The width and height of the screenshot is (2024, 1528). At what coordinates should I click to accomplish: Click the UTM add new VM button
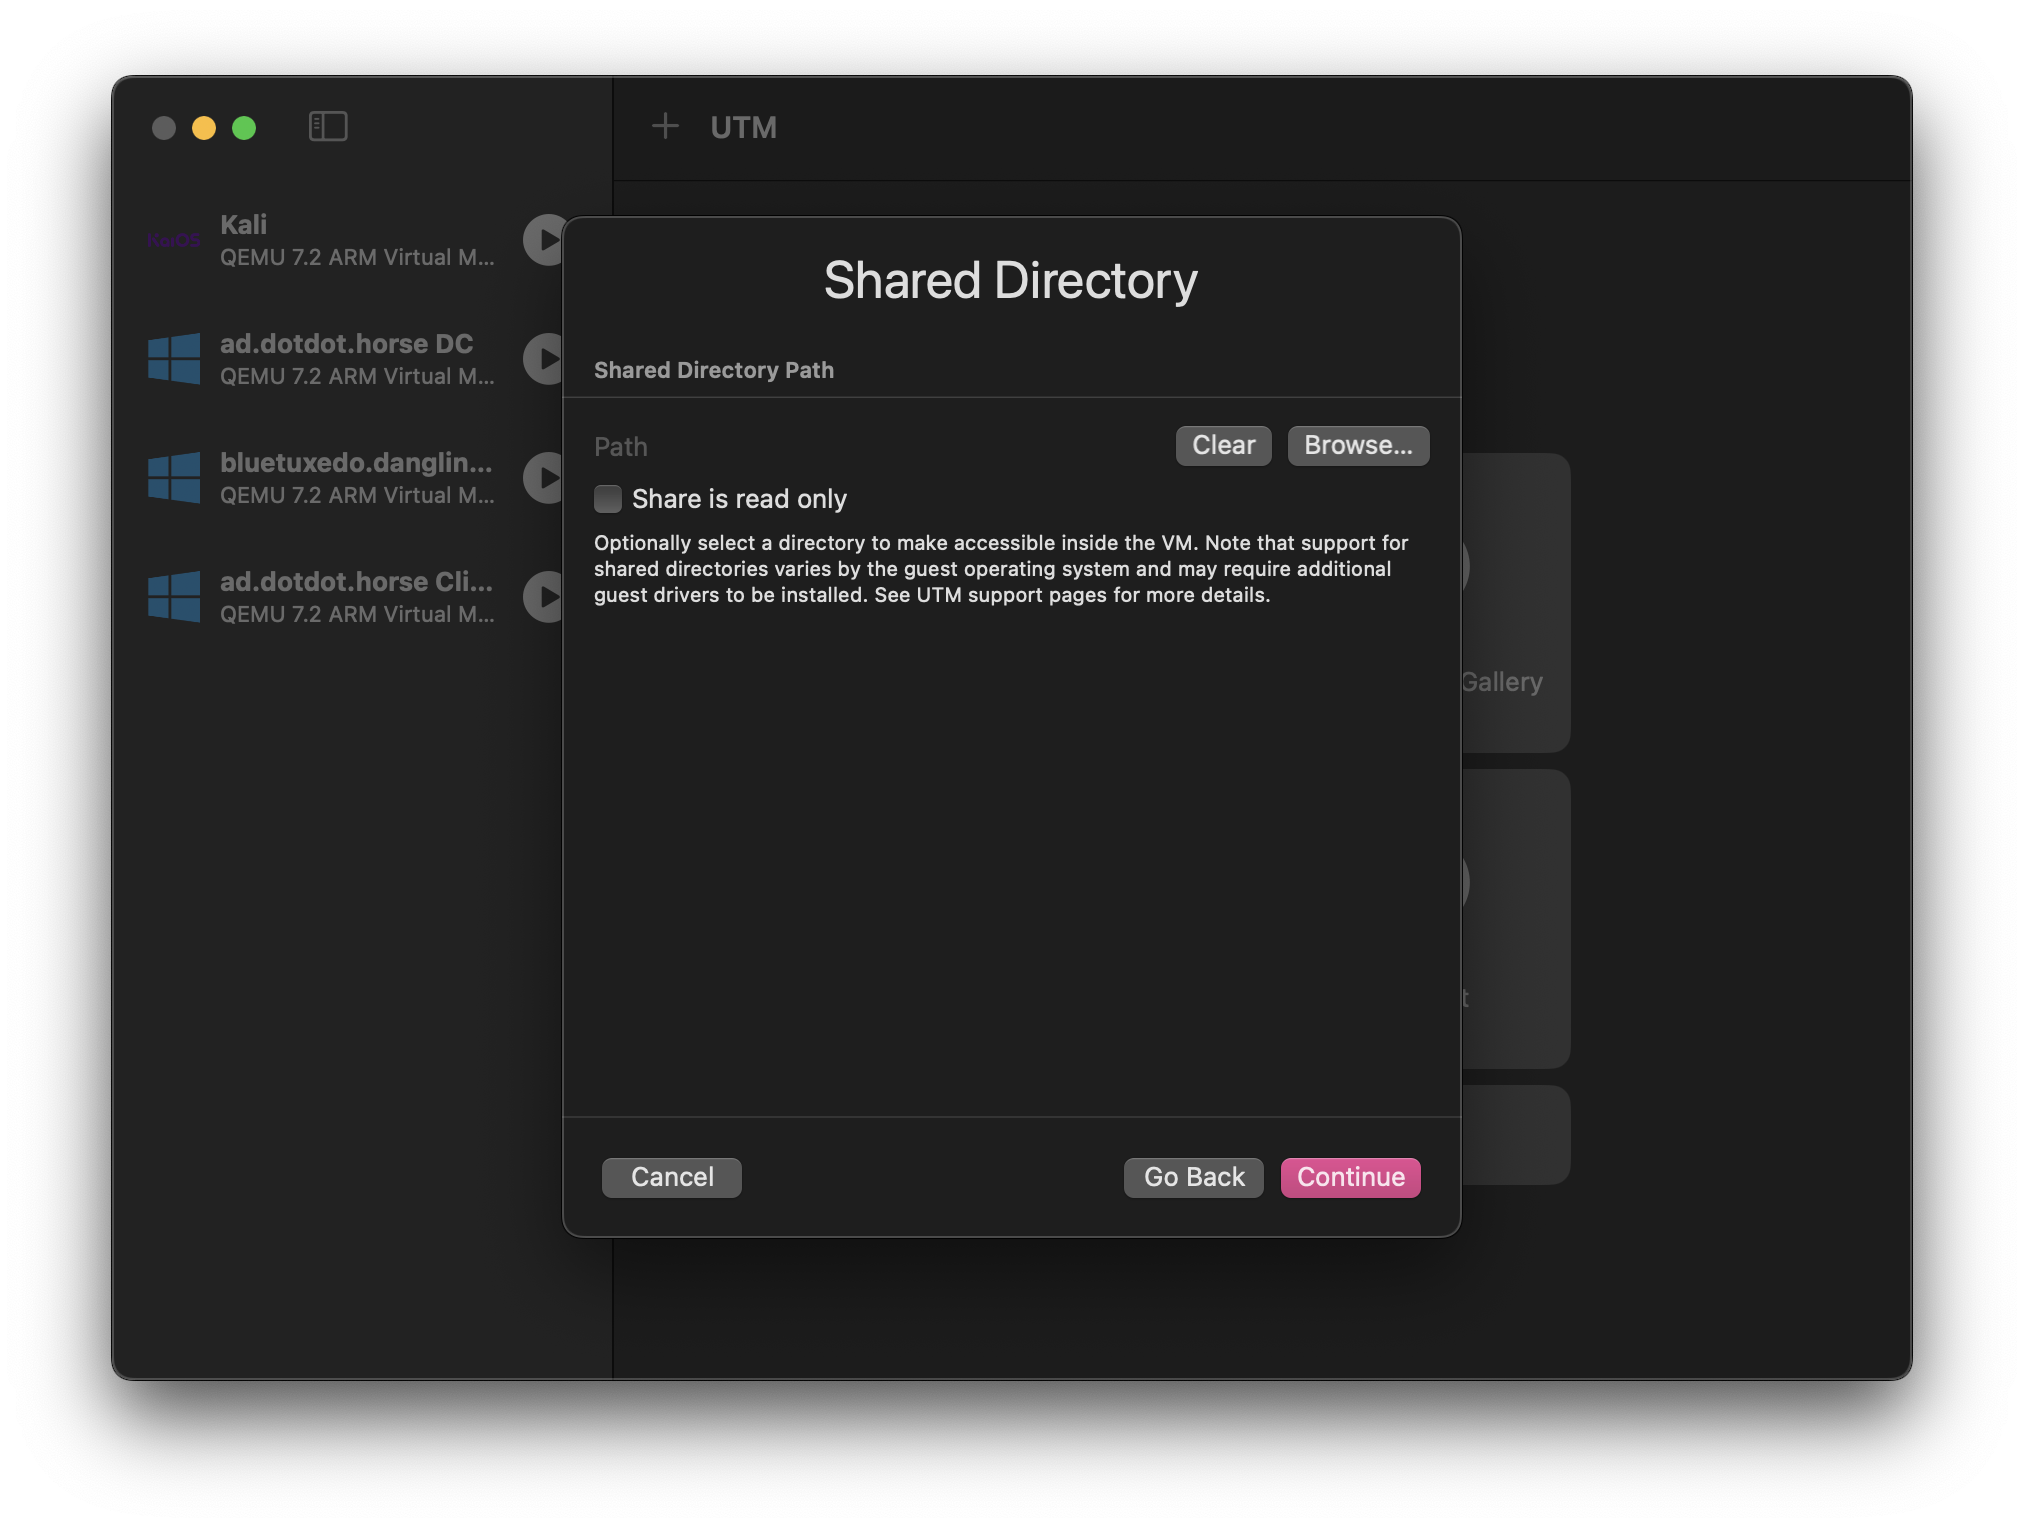coord(666,127)
